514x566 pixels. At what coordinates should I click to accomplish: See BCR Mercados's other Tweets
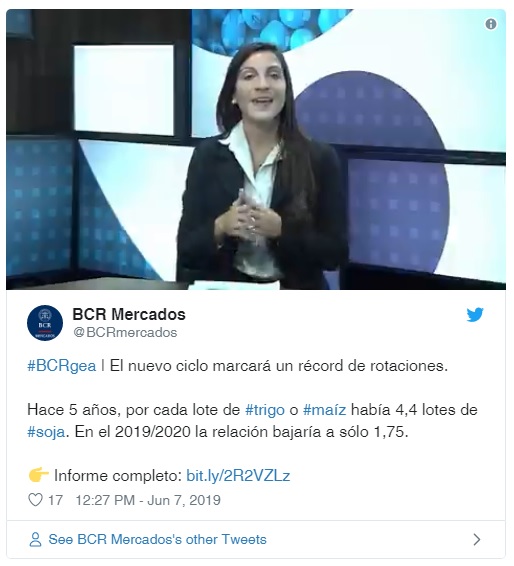coord(157,539)
